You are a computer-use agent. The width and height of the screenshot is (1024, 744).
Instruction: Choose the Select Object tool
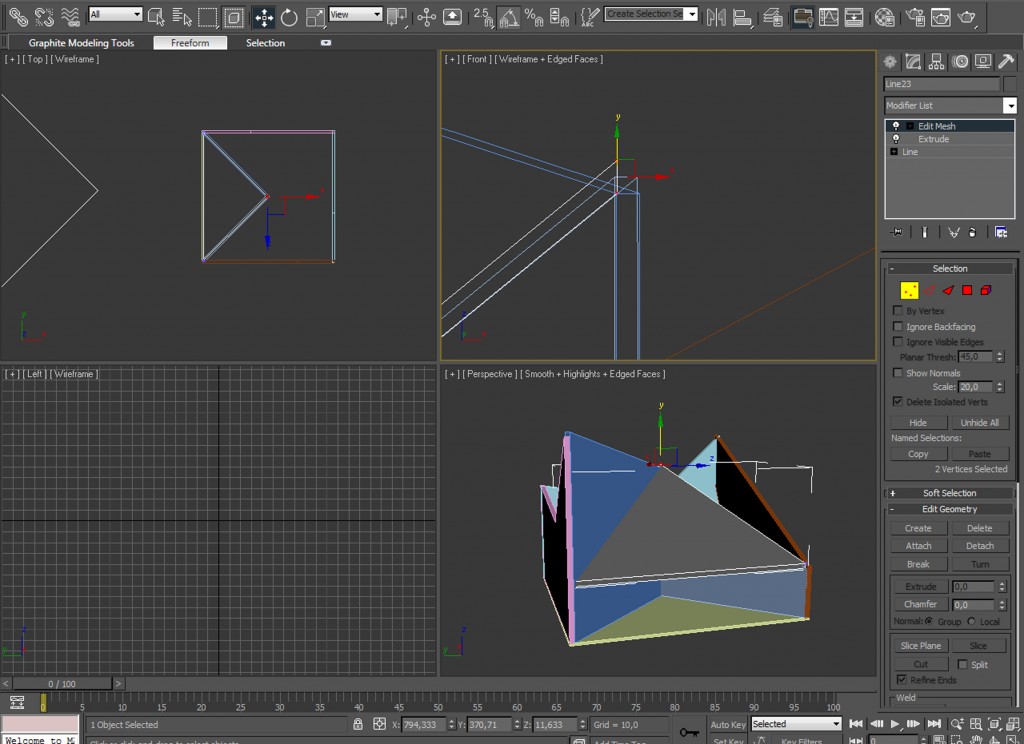click(156, 17)
